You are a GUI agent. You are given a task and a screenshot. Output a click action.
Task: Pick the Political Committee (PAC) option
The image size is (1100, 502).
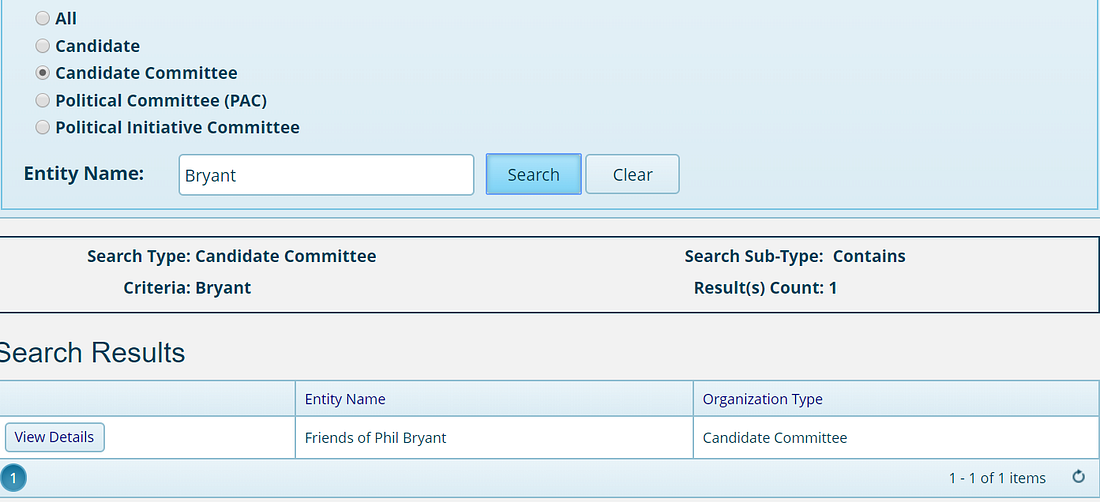coord(43,100)
